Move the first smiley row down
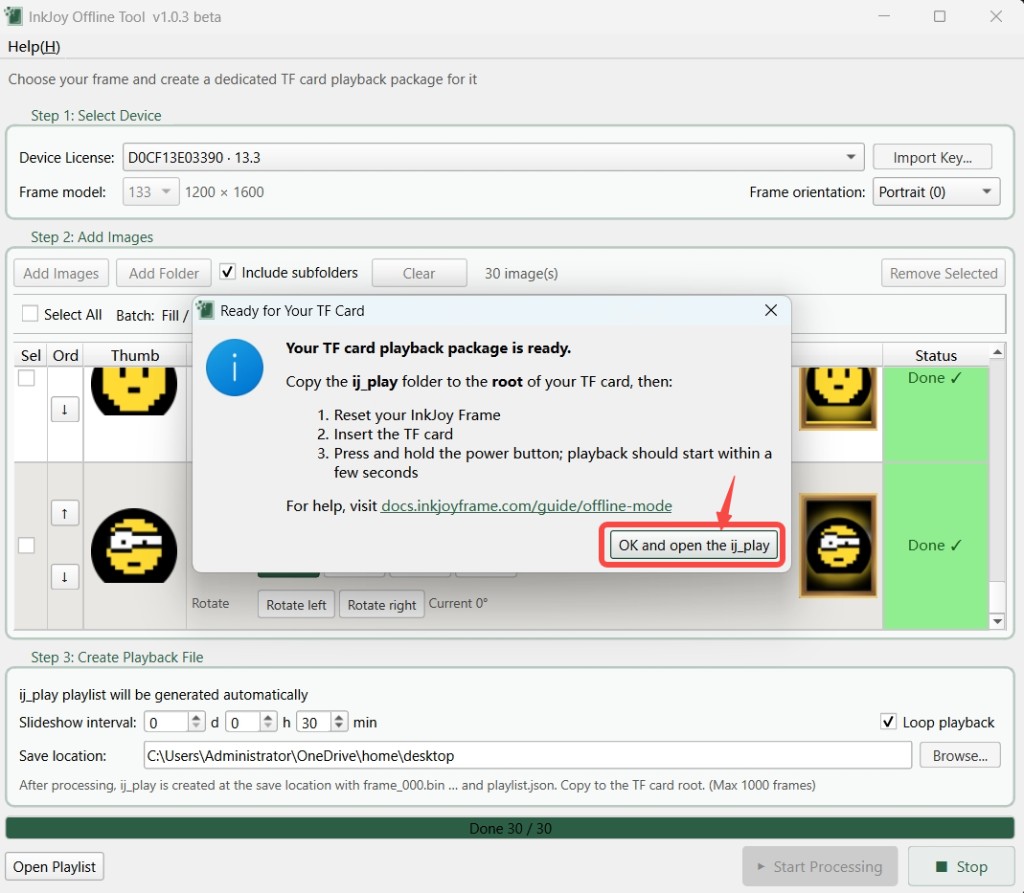This screenshot has width=1024, height=893. 65,410
